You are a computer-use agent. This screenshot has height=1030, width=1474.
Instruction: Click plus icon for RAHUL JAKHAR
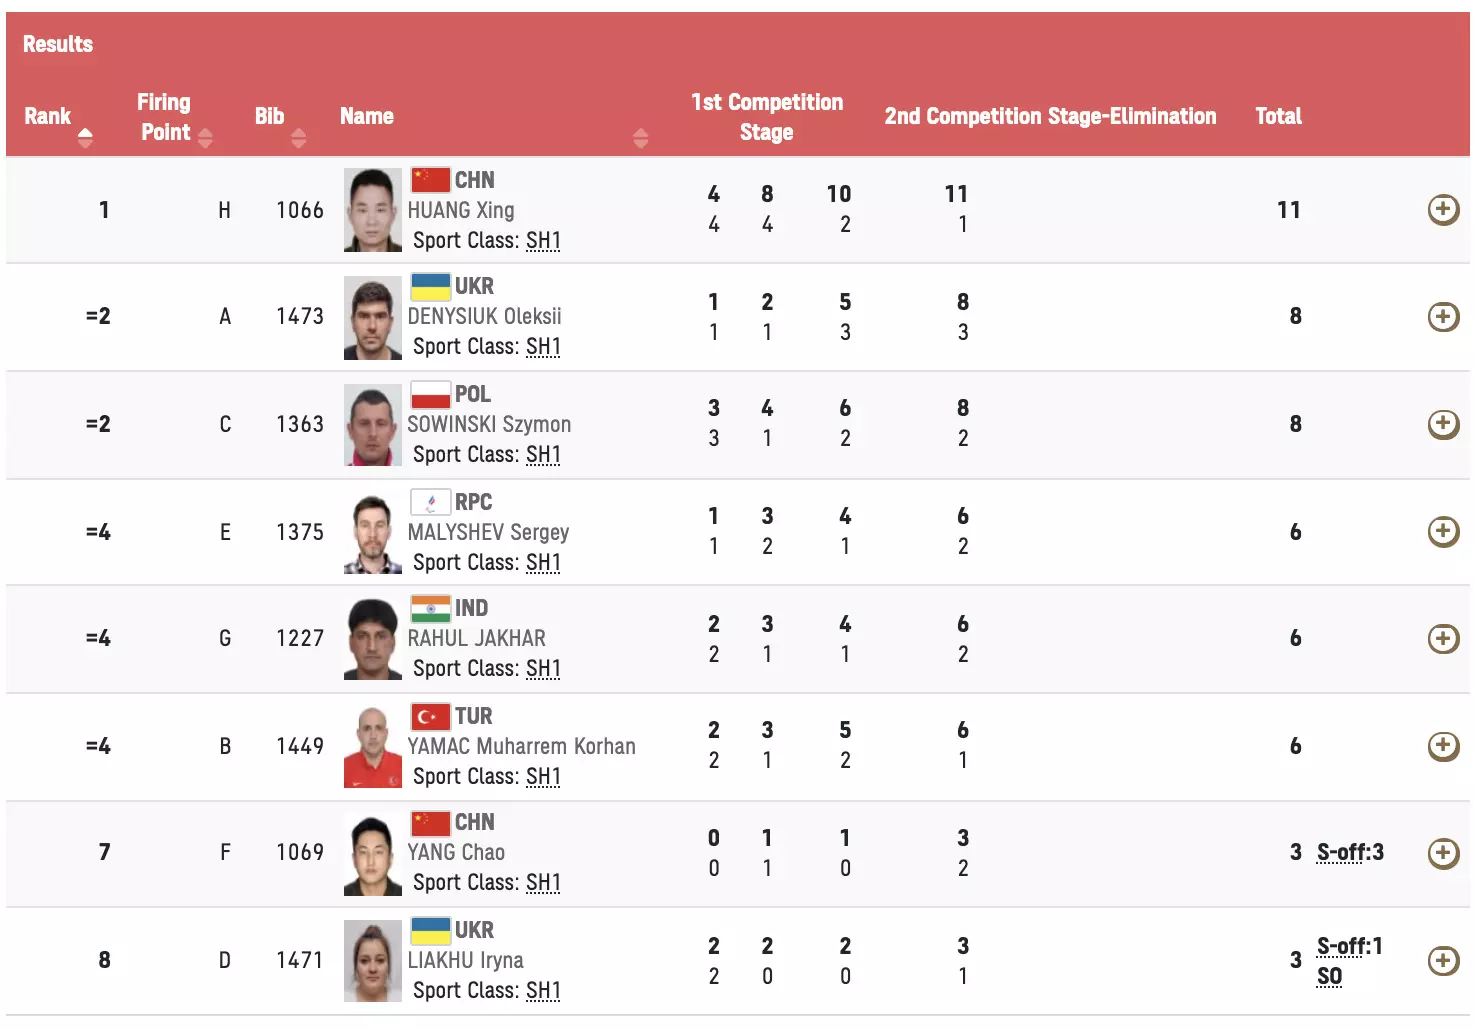1442,639
